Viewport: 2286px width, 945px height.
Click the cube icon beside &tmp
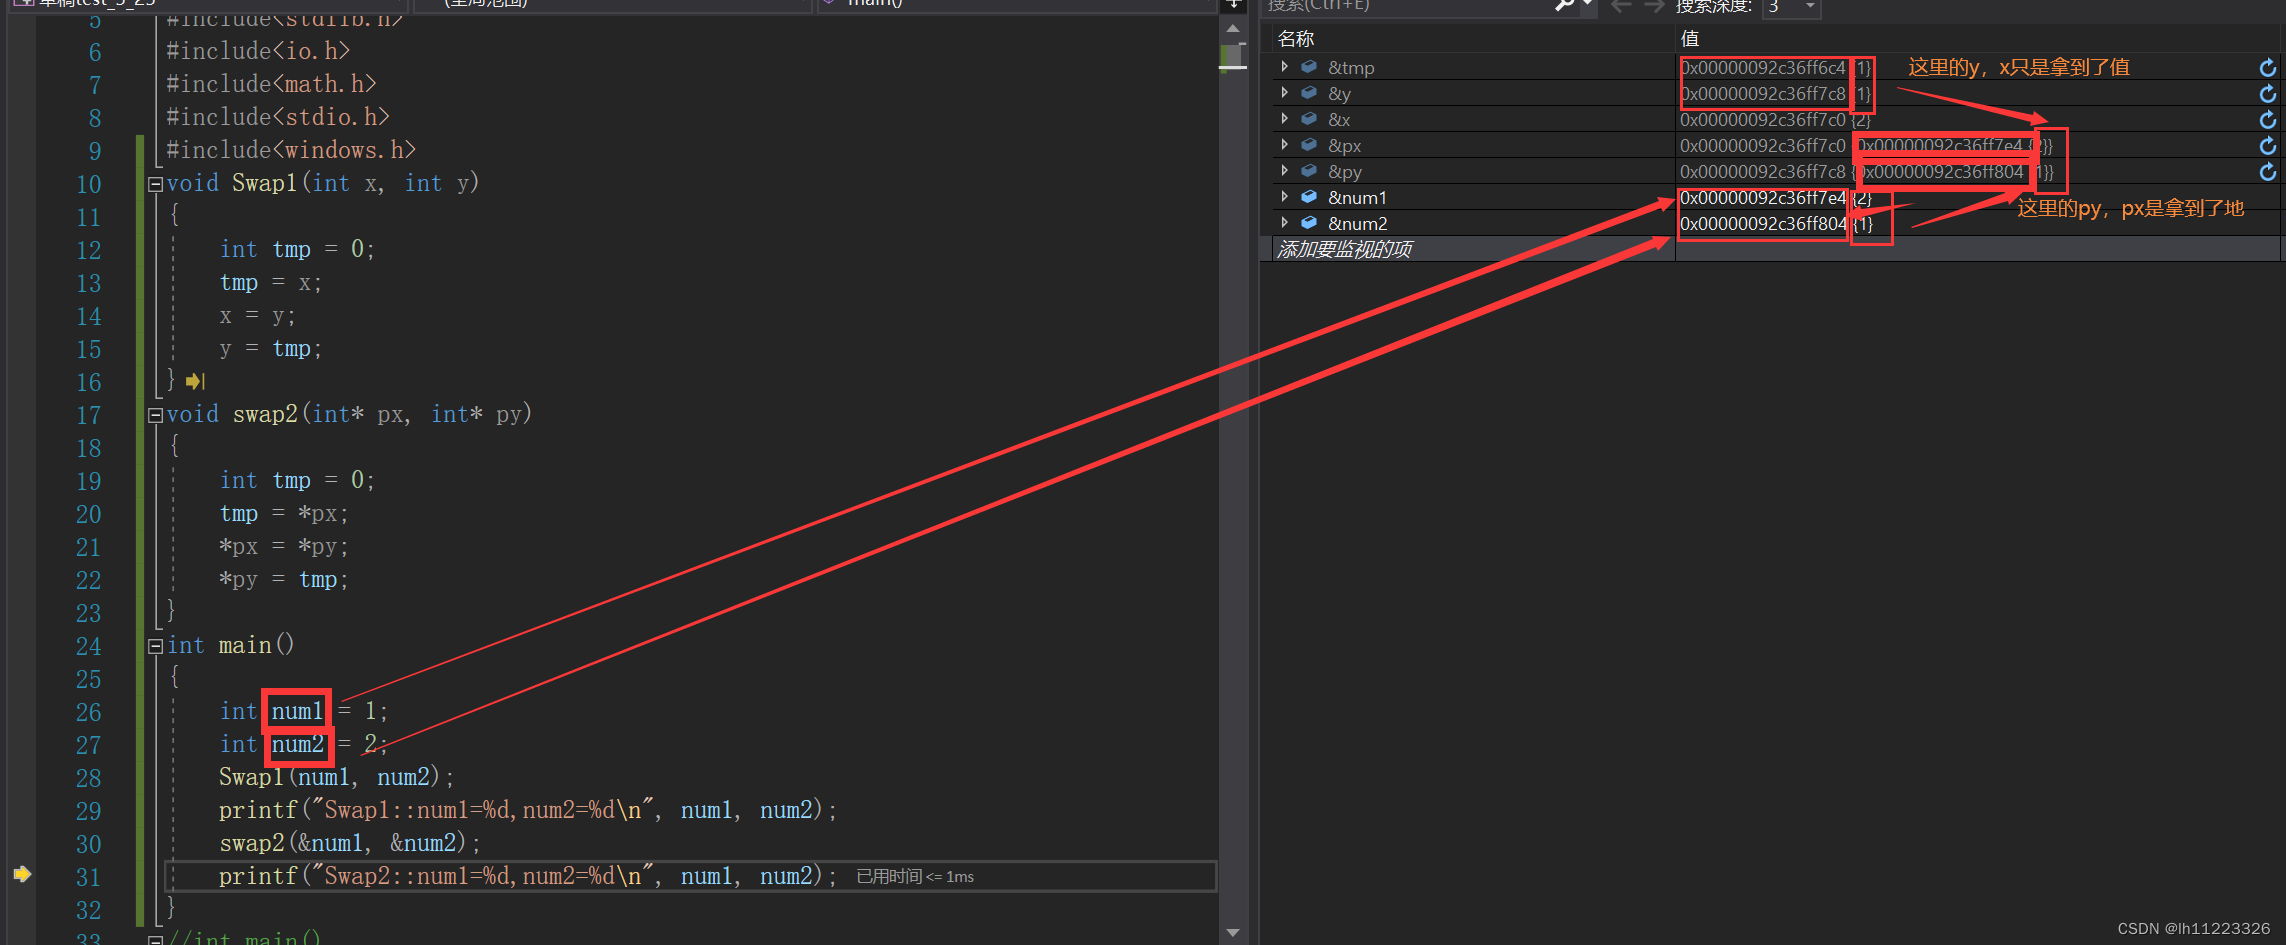(1309, 67)
